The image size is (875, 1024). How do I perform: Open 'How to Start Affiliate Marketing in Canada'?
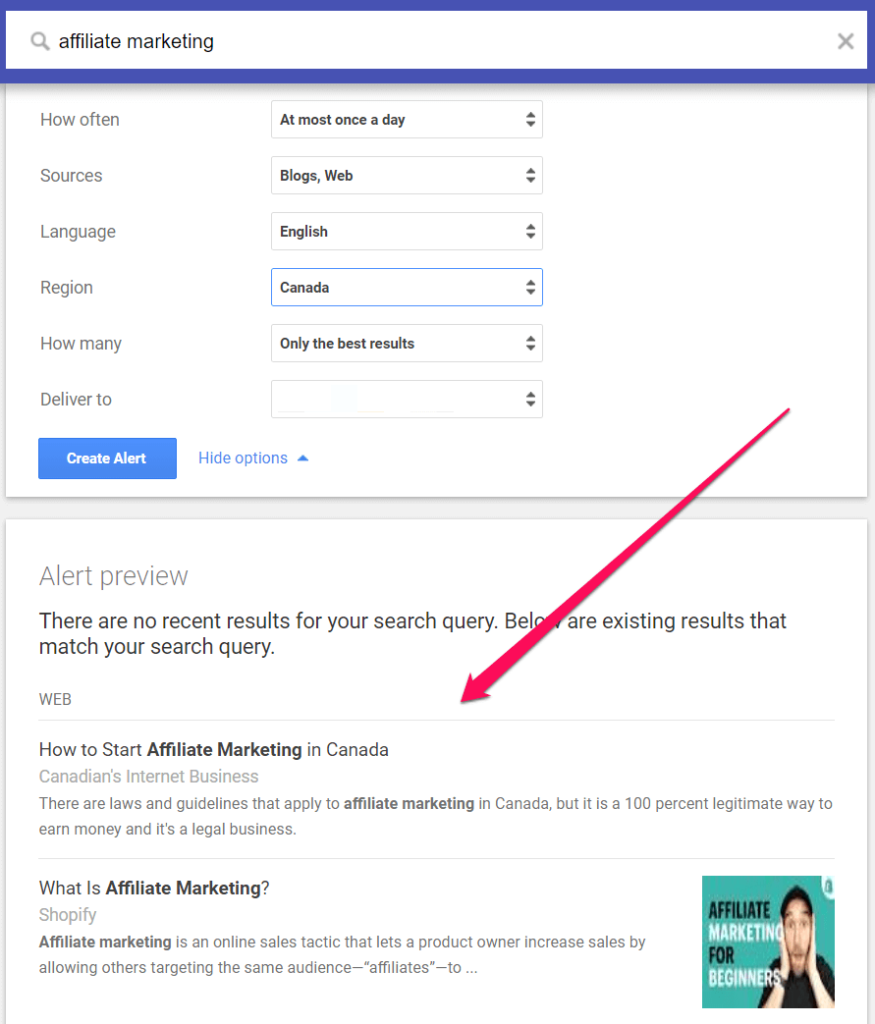tap(213, 749)
